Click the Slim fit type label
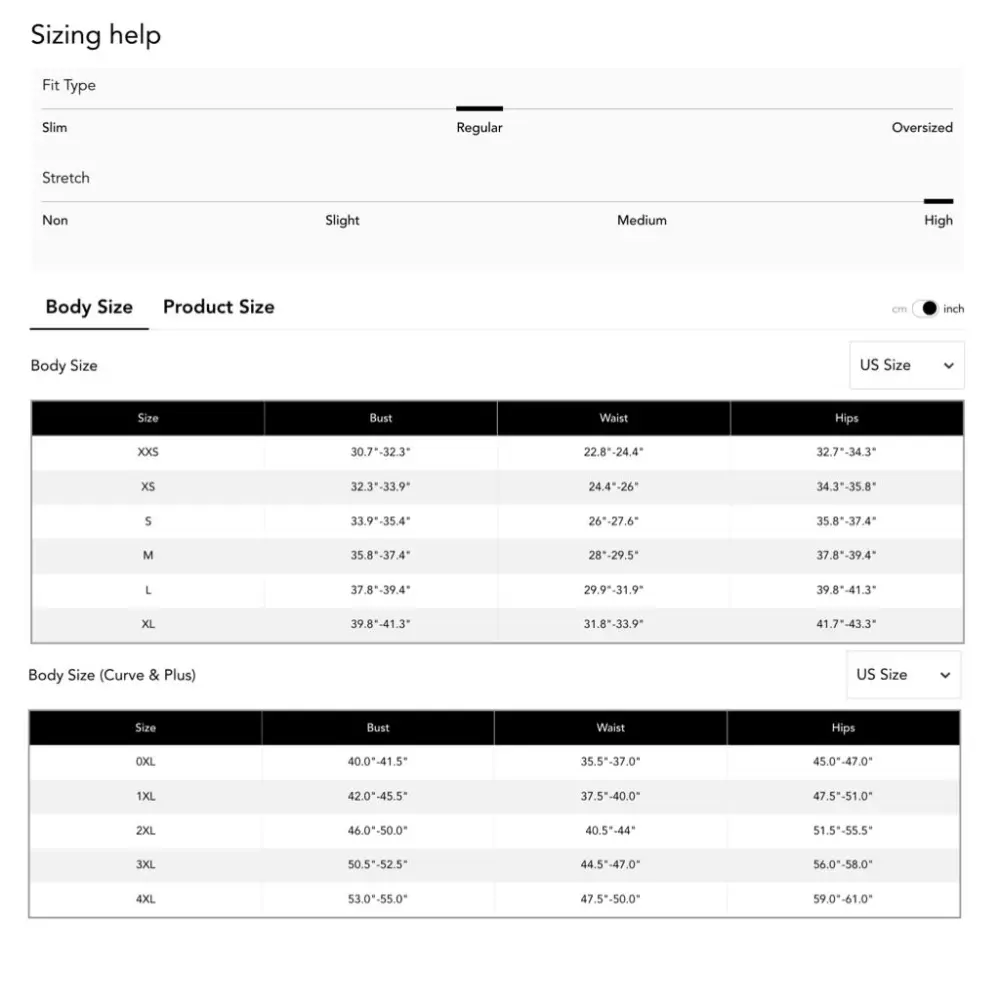1000x1000 pixels. (x=55, y=128)
